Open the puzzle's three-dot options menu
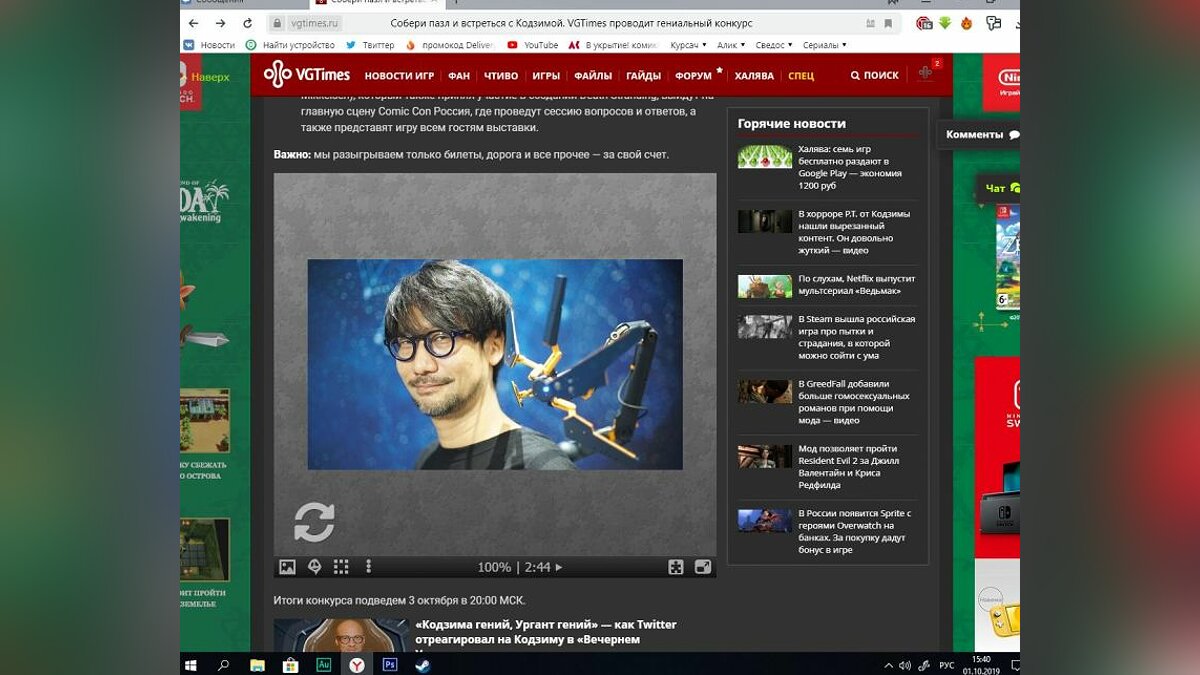Image resolution: width=1200 pixels, height=675 pixels. coord(368,567)
